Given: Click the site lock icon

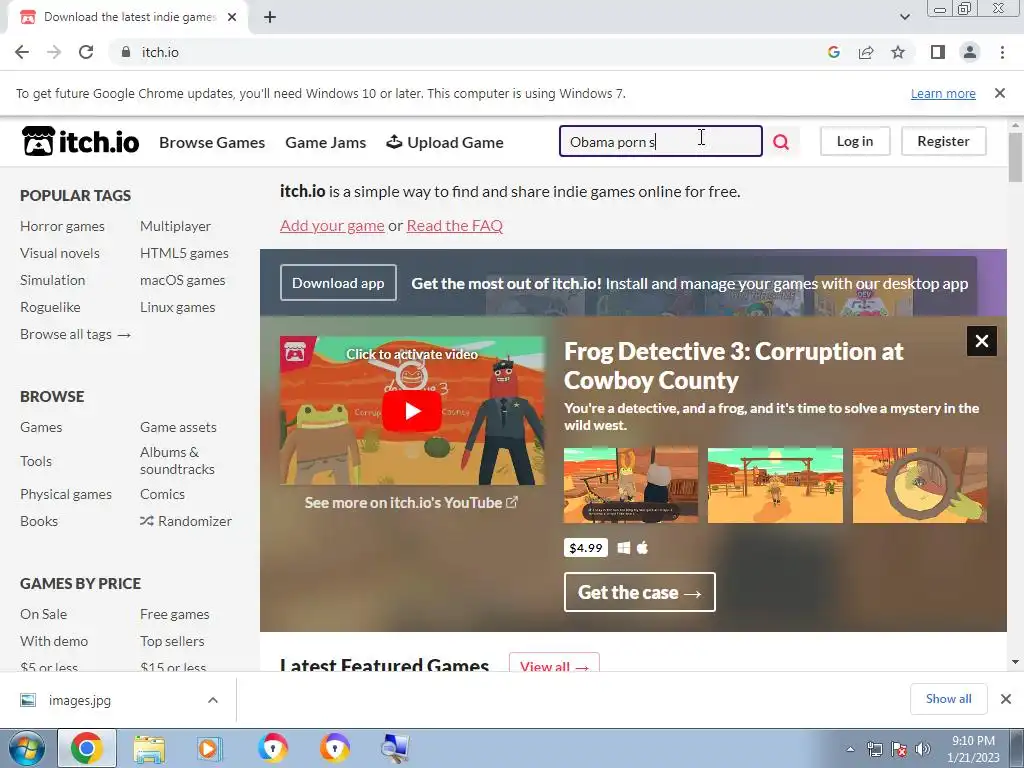Looking at the screenshot, I should 126,52.
